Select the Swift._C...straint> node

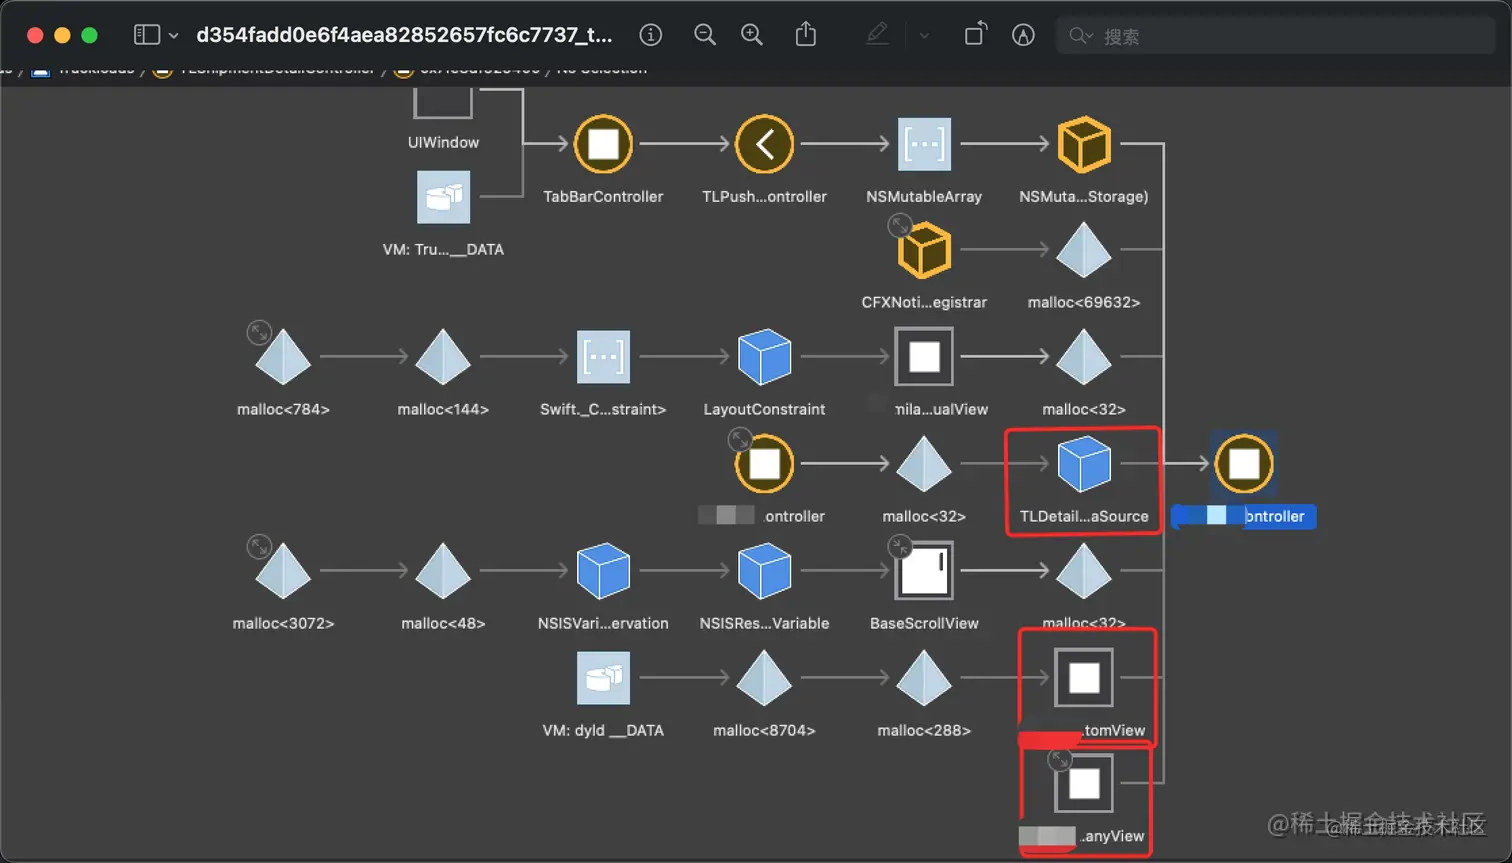(603, 357)
